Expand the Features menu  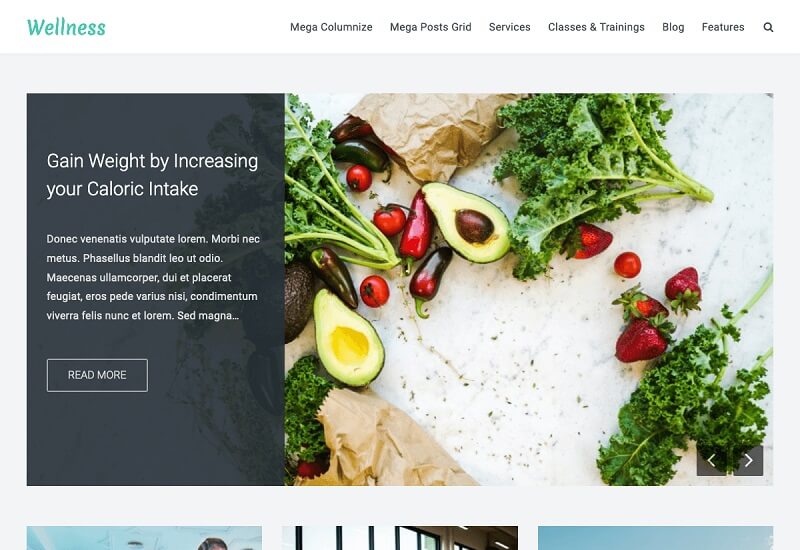point(723,27)
